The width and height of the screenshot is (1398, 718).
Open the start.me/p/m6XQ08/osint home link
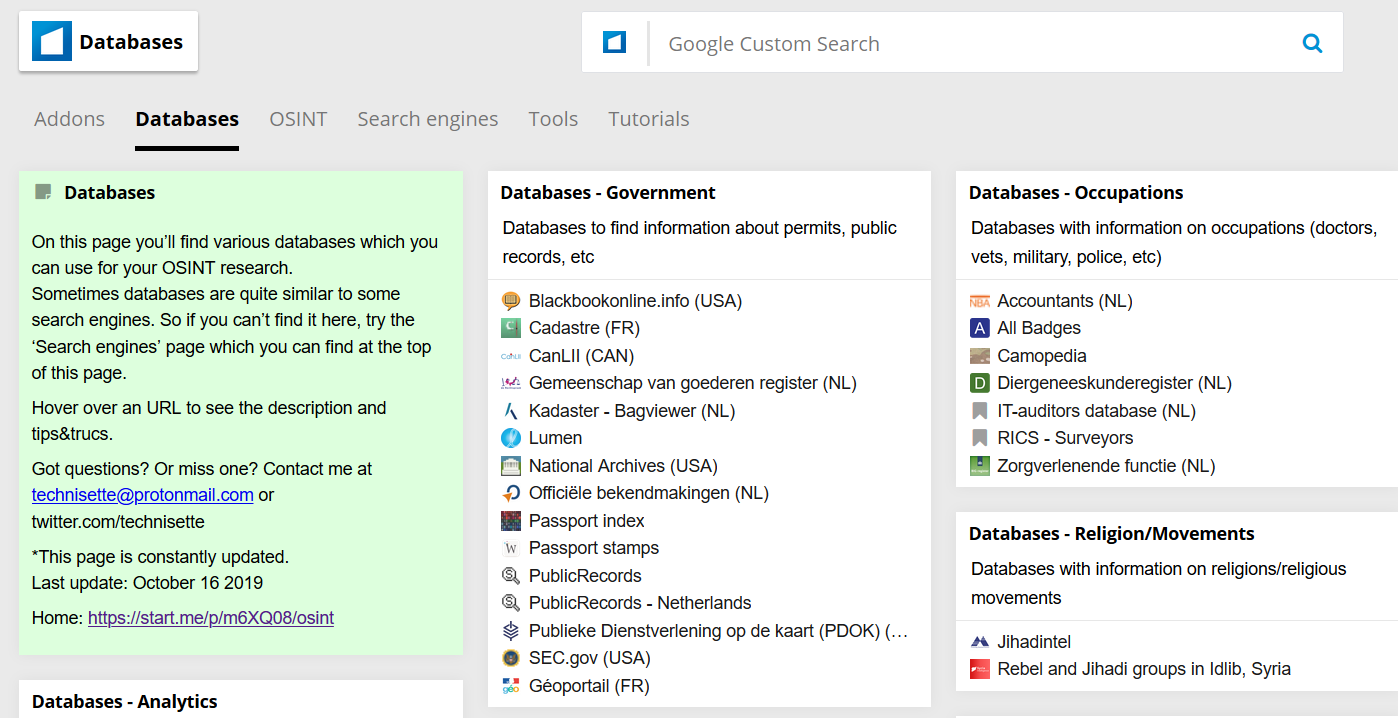click(x=211, y=618)
